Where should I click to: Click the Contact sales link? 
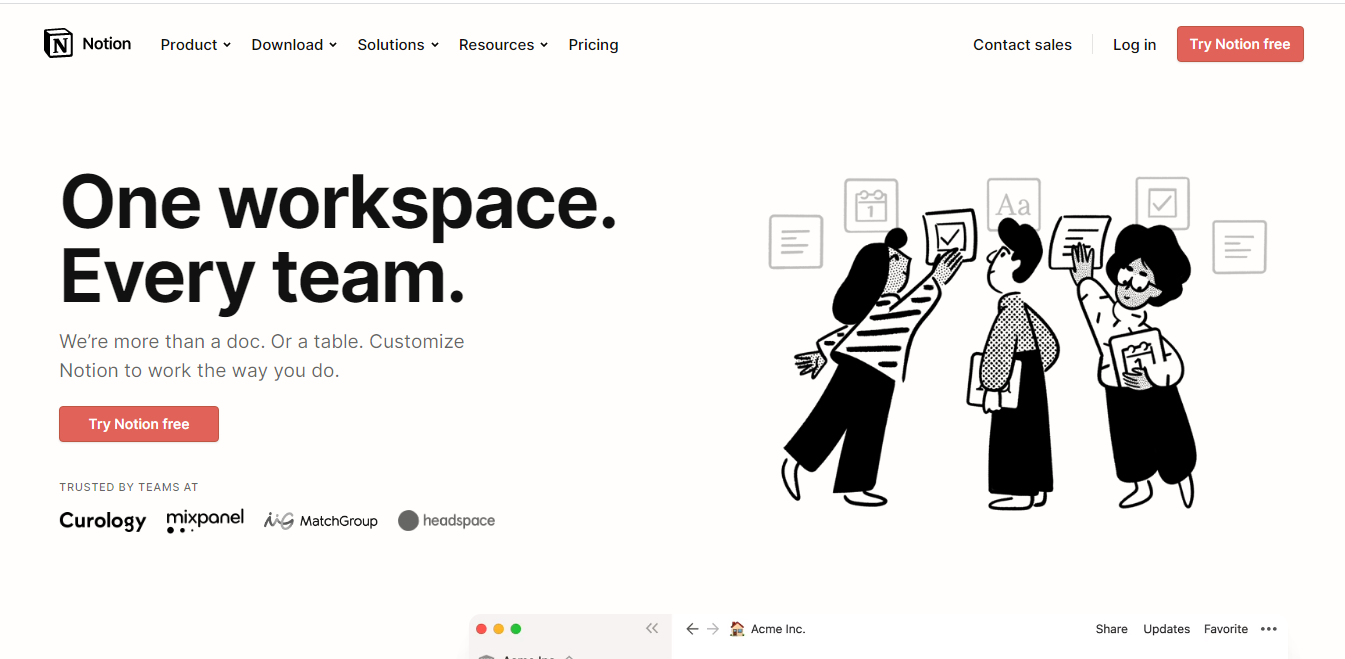coord(1022,44)
